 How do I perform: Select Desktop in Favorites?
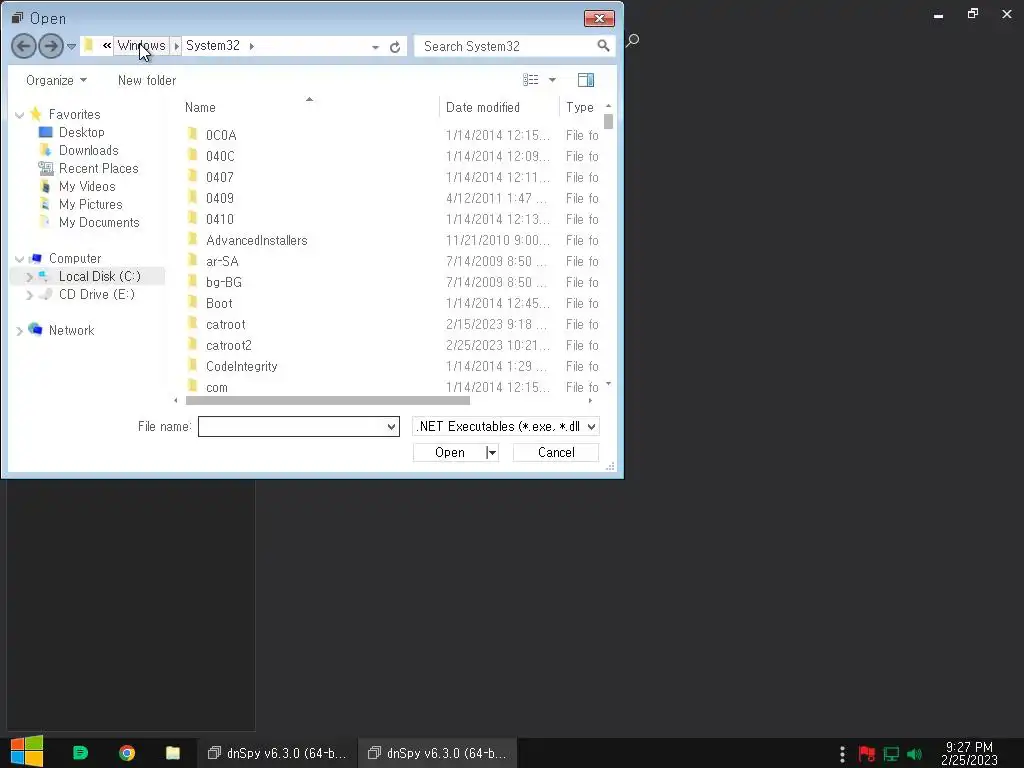[x=81, y=133]
